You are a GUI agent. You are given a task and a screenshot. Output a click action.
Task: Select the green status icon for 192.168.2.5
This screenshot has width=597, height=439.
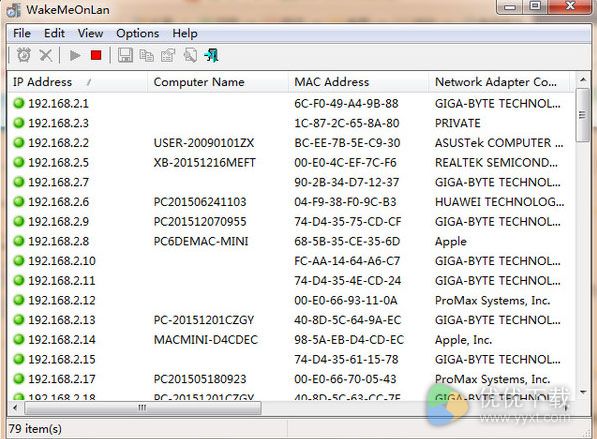click(x=19, y=163)
